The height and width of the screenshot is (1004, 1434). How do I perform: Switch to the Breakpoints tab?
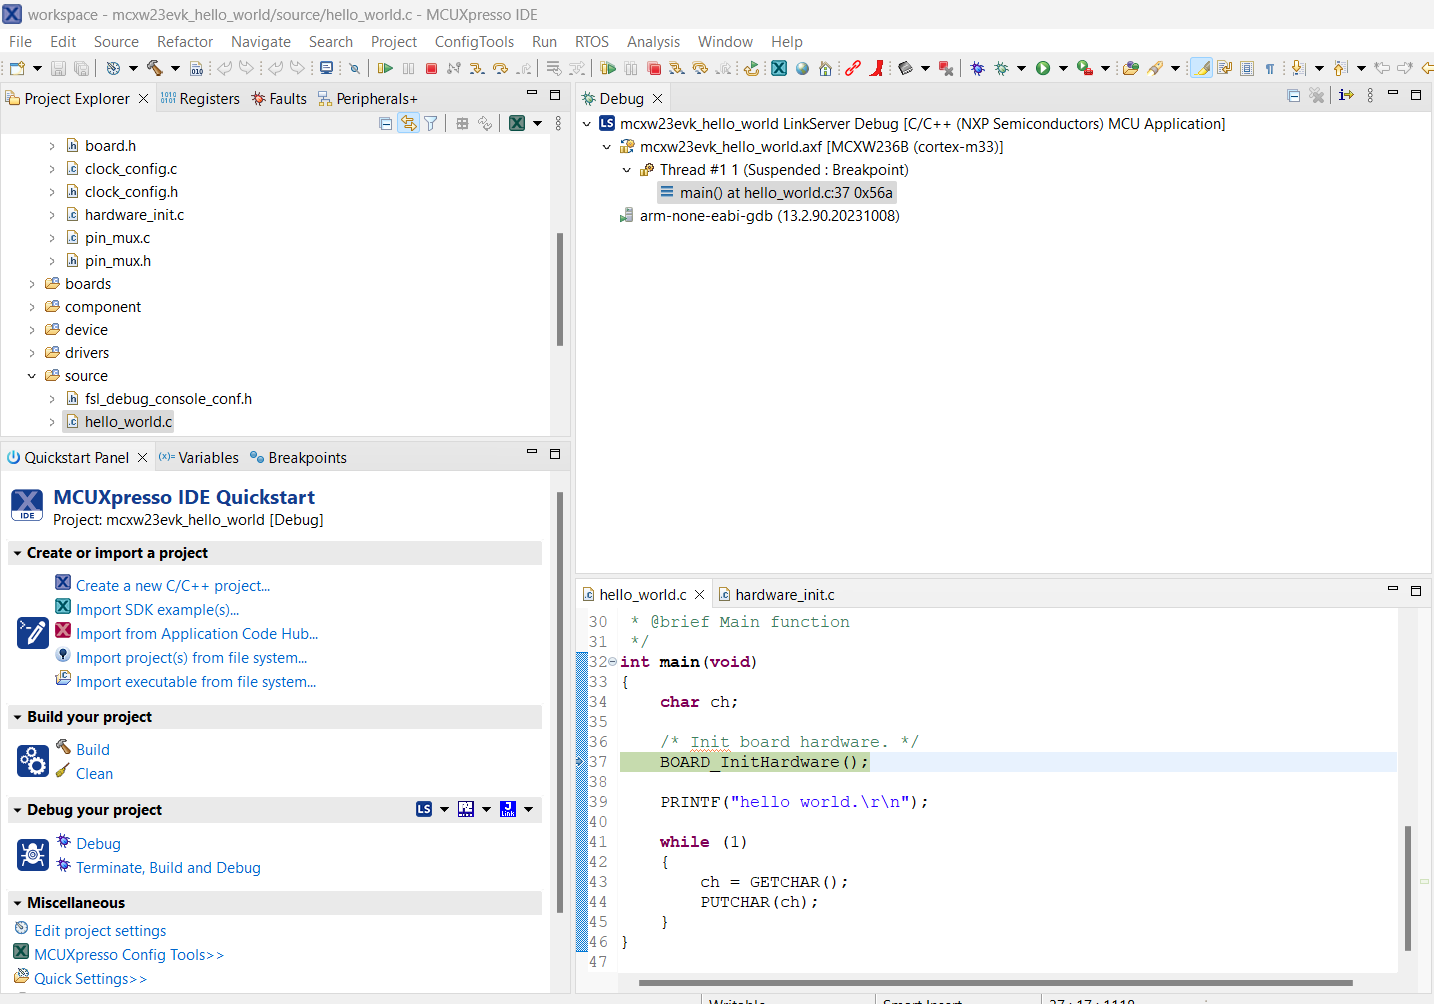tap(298, 458)
